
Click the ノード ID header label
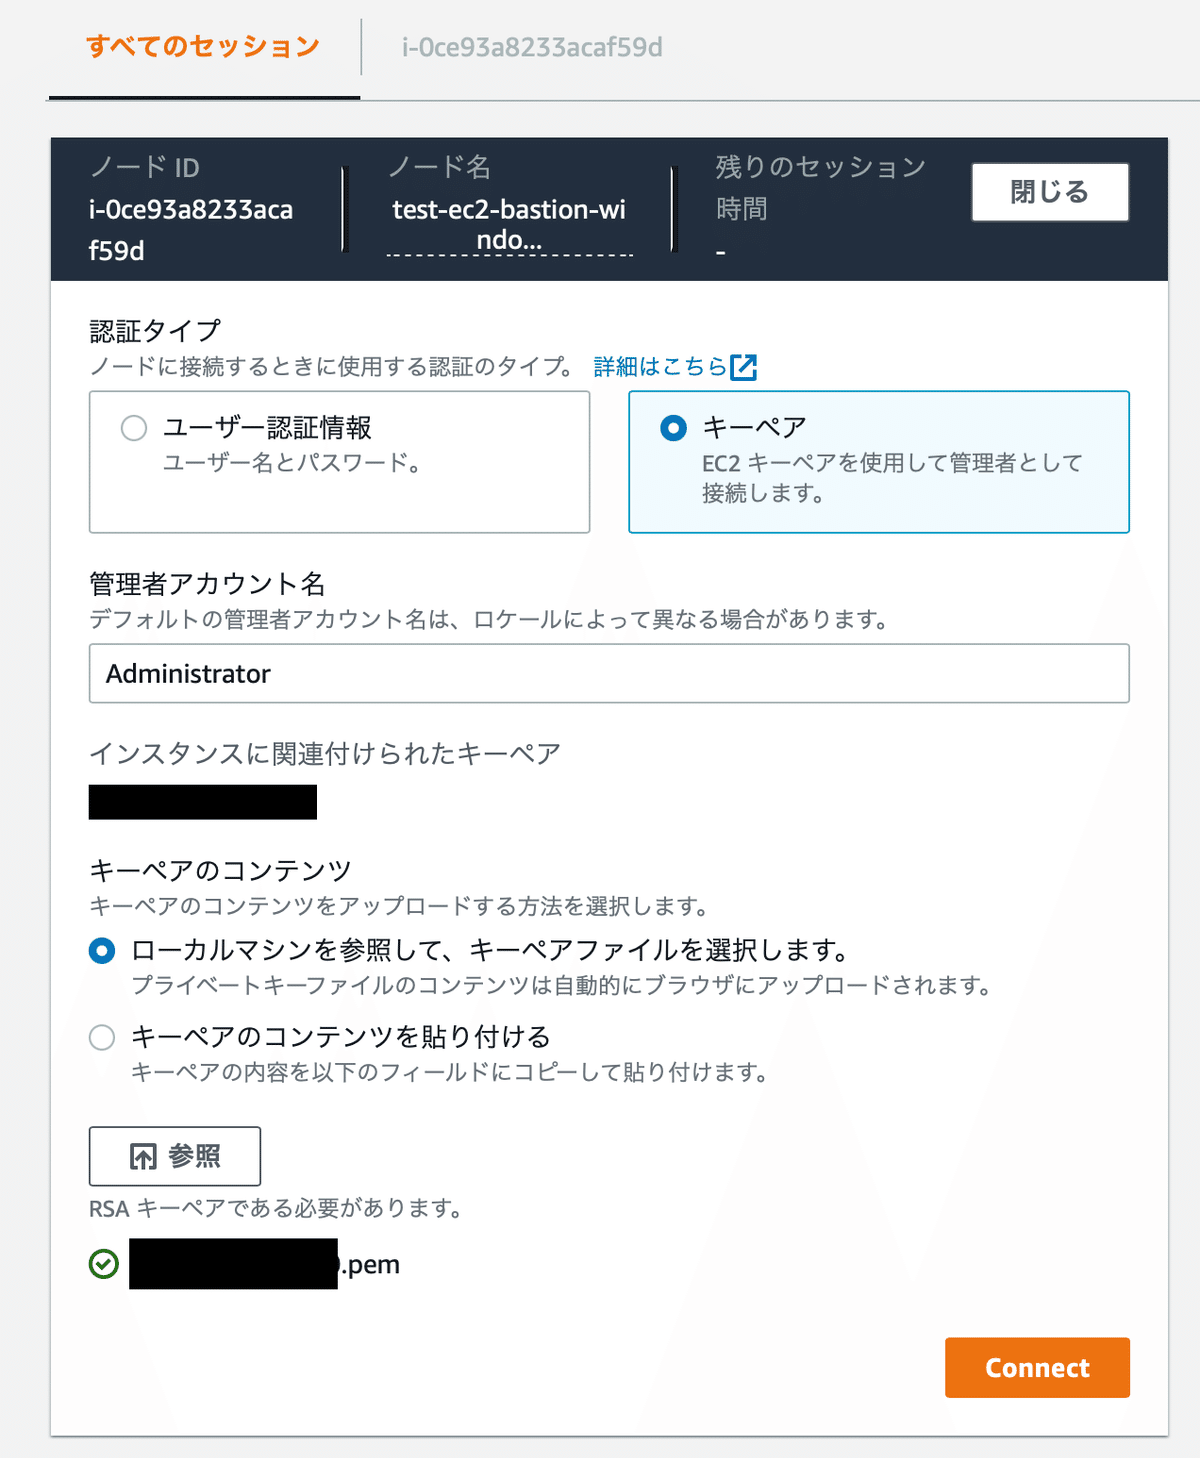(145, 167)
